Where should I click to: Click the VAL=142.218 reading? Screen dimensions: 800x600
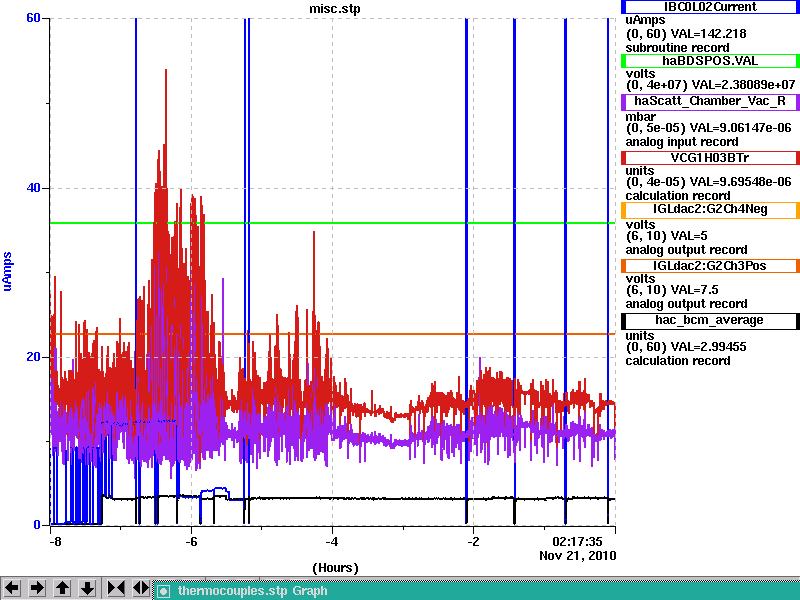pyautogui.click(x=708, y=34)
